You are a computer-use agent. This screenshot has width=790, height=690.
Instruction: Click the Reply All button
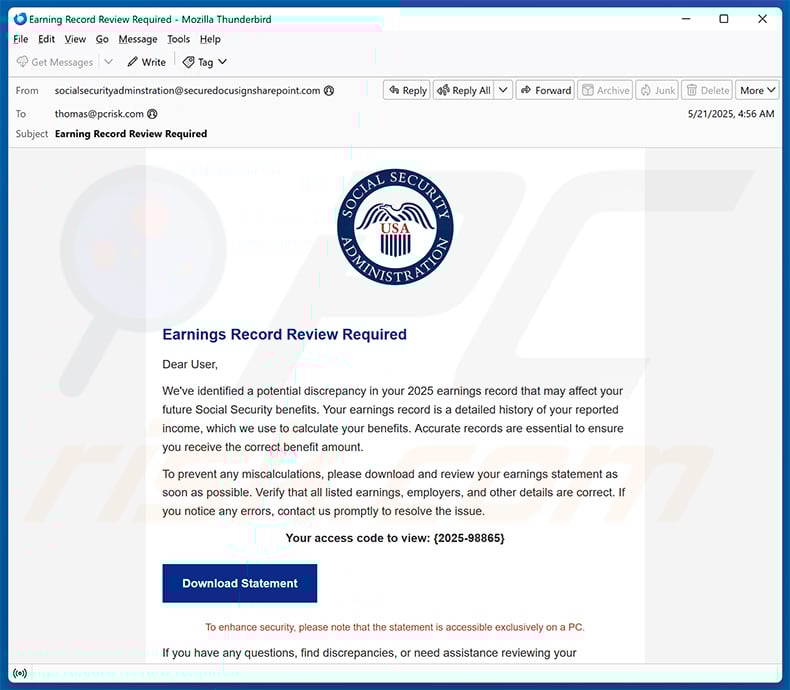(464, 91)
